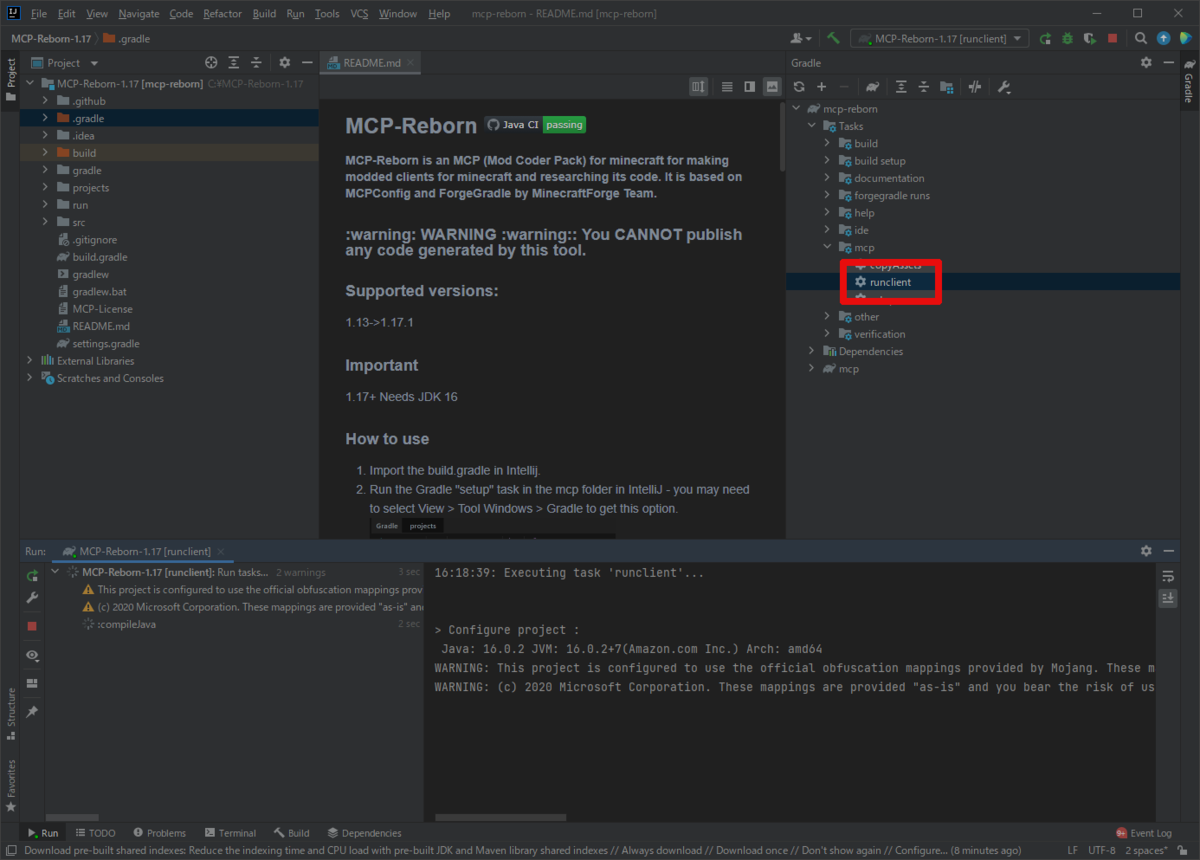
Task: Expand the .github folder
Action: pyautogui.click(x=45, y=101)
